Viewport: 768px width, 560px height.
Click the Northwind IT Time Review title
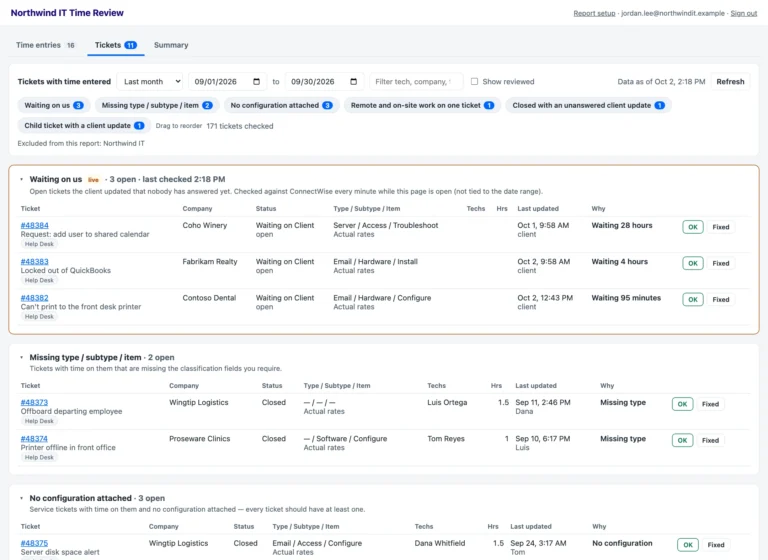click(67, 13)
